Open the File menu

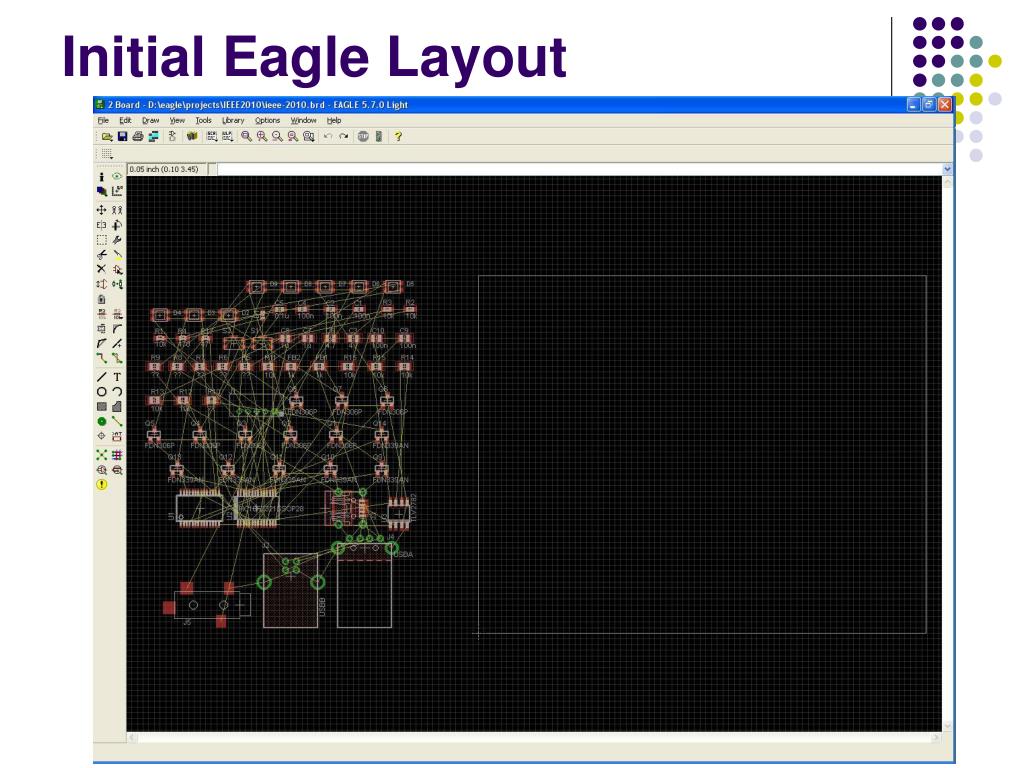point(103,121)
